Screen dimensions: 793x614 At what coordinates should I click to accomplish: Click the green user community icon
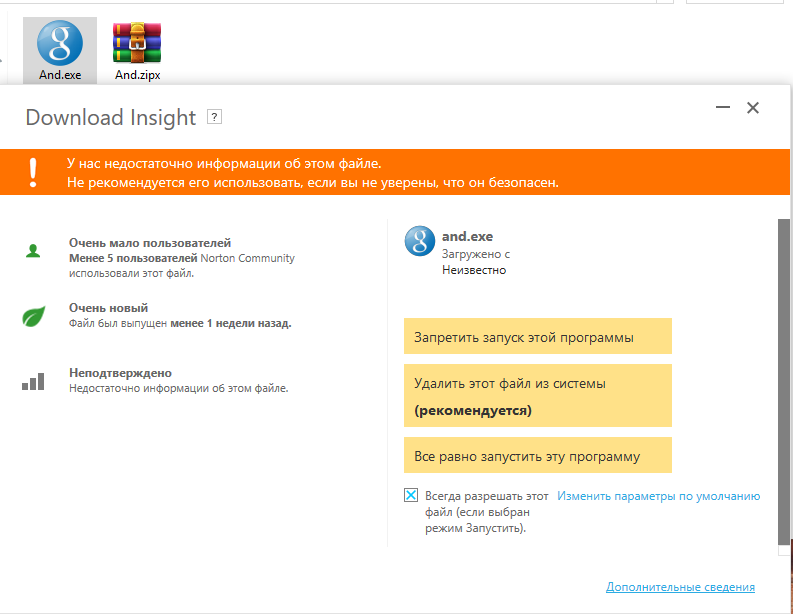[33, 251]
